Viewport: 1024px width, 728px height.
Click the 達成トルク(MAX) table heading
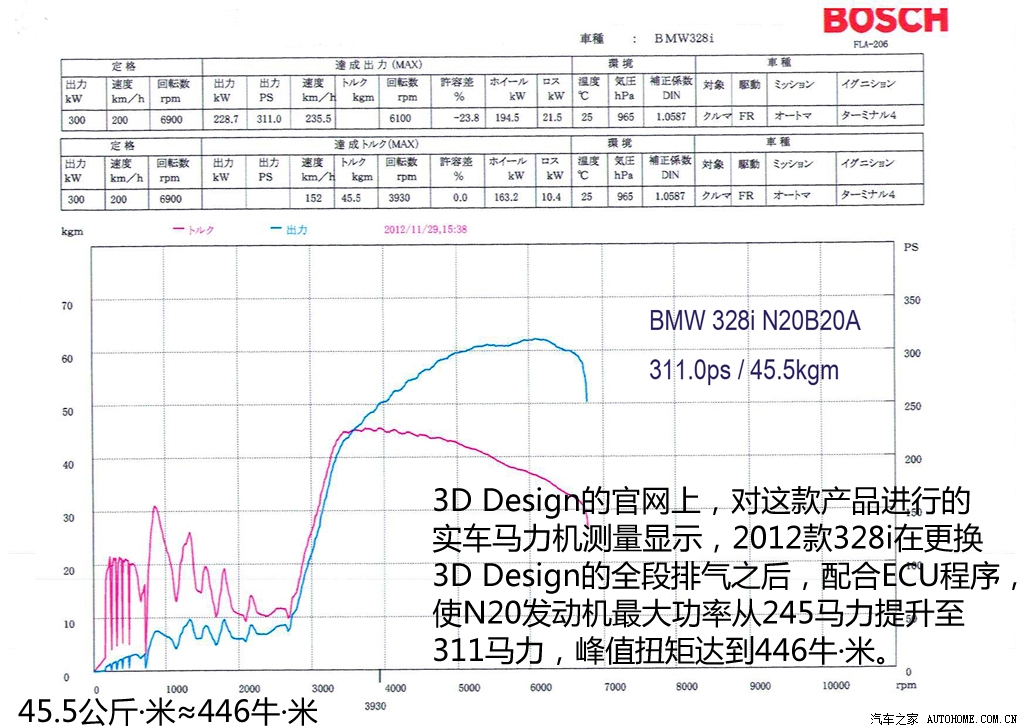tap(377, 144)
